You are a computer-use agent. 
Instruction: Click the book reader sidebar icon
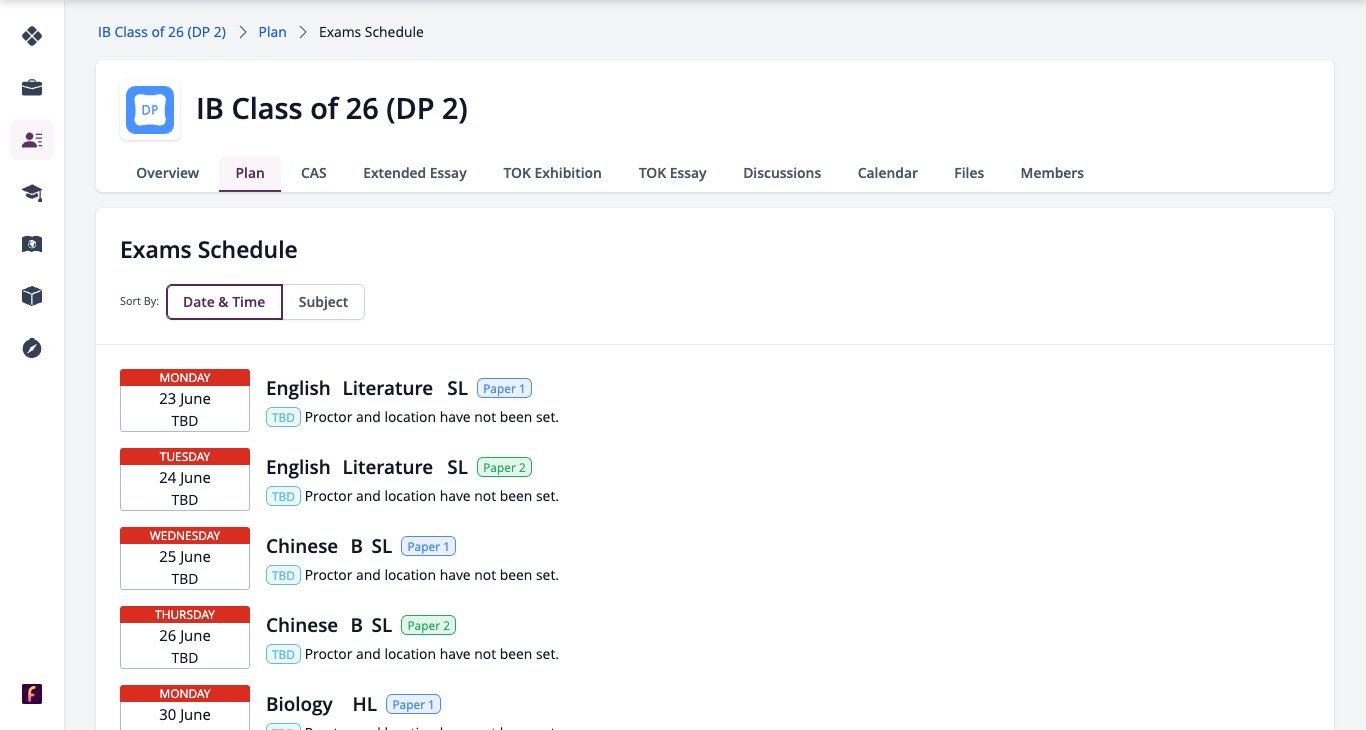tap(32, 244)
